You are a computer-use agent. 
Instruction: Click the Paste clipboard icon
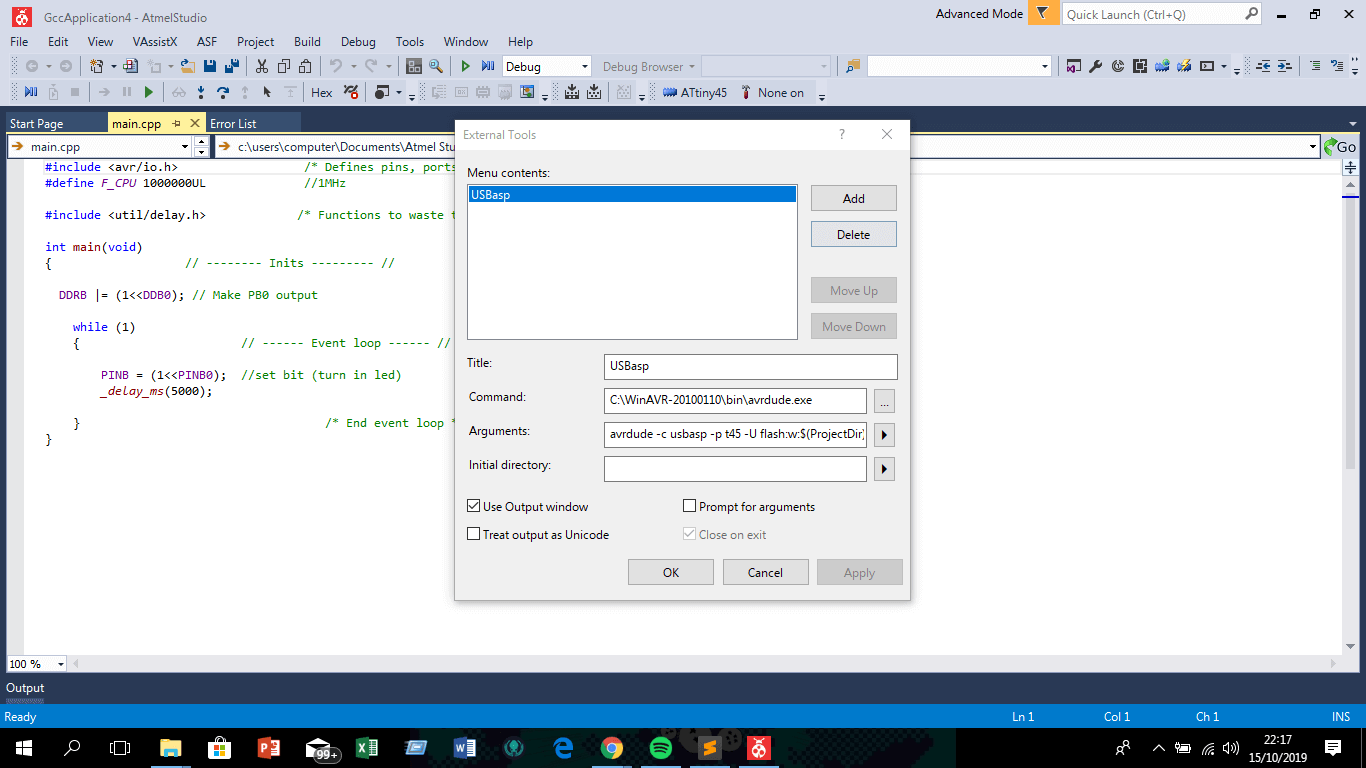[306, 67]
